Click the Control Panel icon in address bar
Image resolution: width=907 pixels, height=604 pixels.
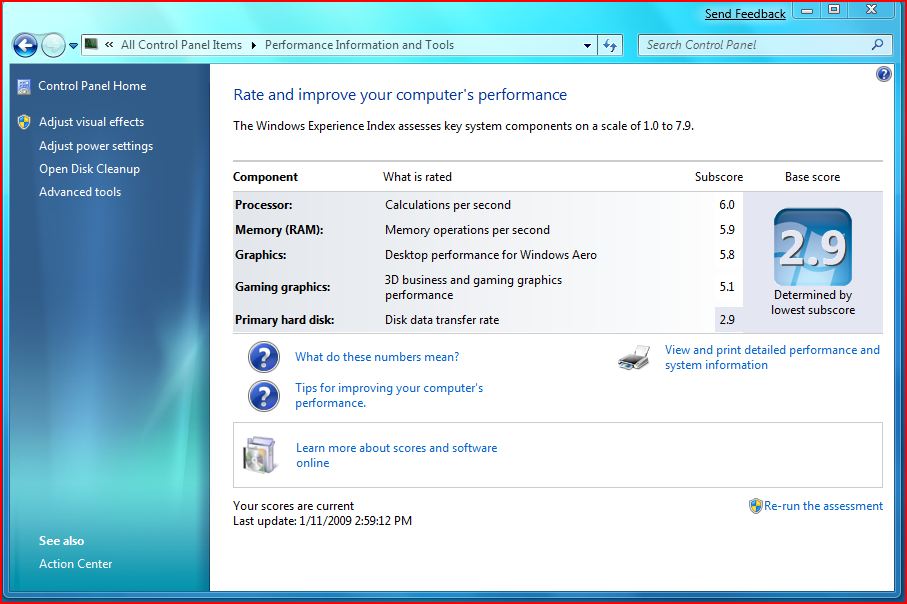click(x=91, y=44)
